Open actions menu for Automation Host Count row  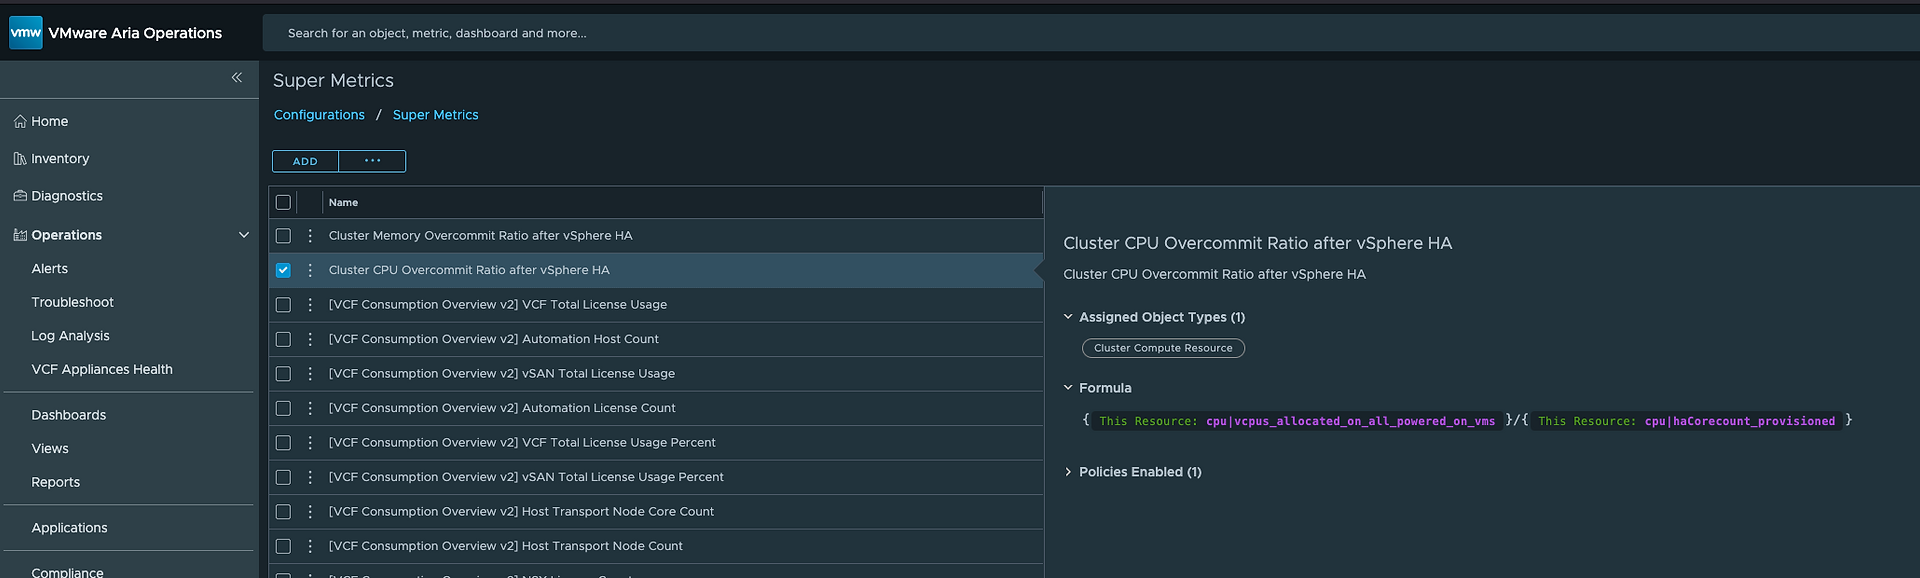point(310,339)
